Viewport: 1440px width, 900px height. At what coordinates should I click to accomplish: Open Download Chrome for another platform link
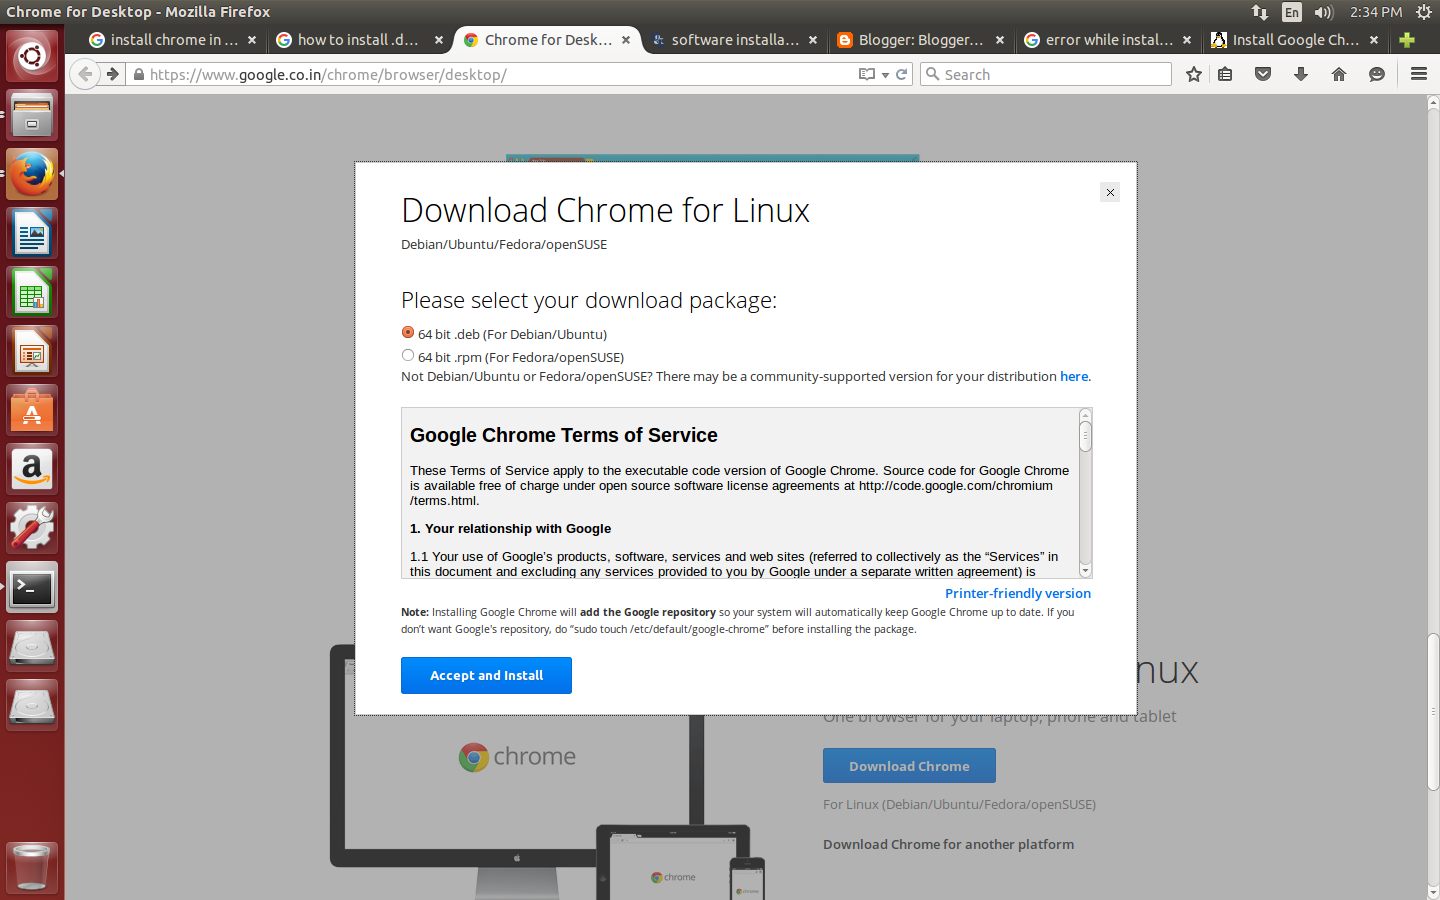(948, 844)
